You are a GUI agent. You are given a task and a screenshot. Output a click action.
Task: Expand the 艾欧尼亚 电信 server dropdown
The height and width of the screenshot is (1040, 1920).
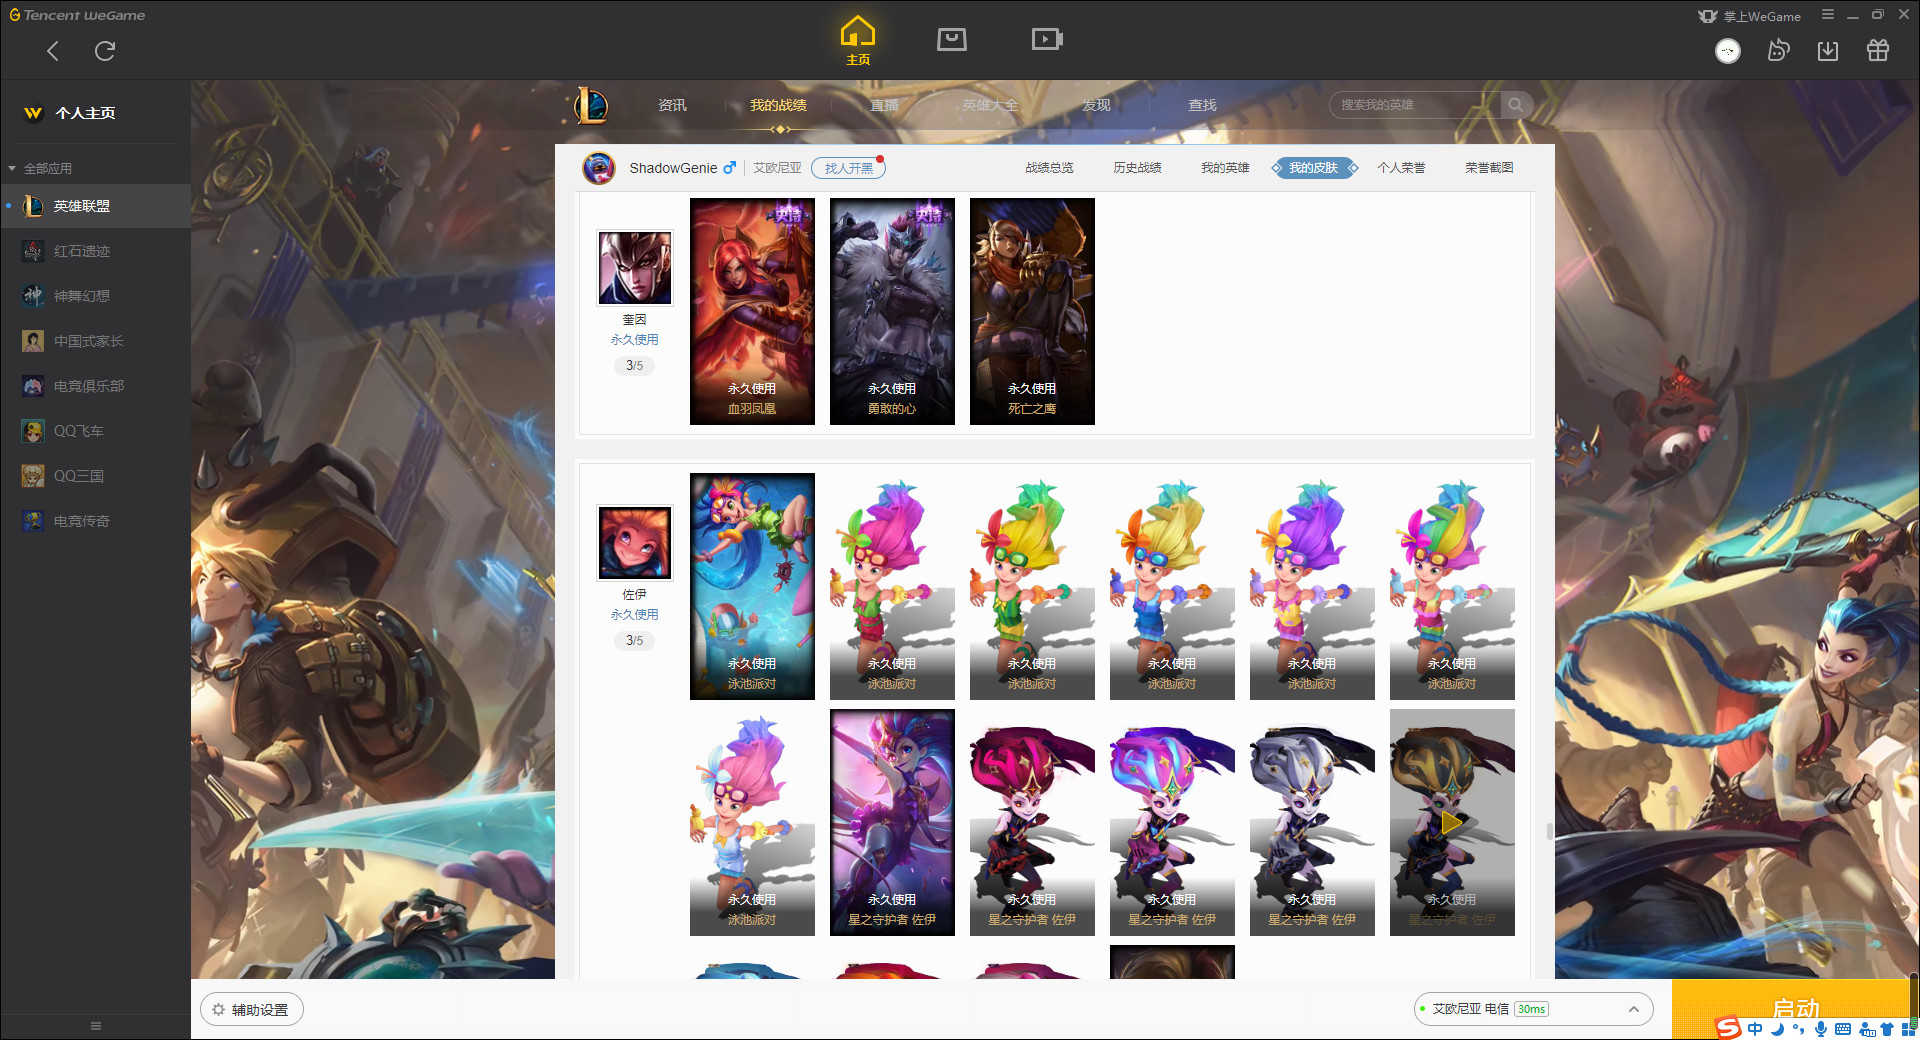coord(1533,1009)
